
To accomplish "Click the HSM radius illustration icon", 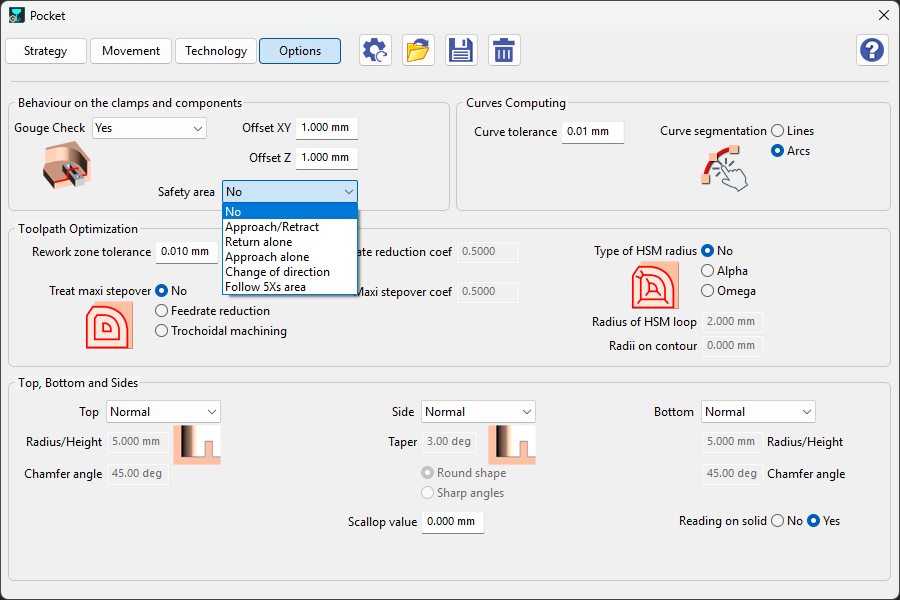I will click(655, 287).
